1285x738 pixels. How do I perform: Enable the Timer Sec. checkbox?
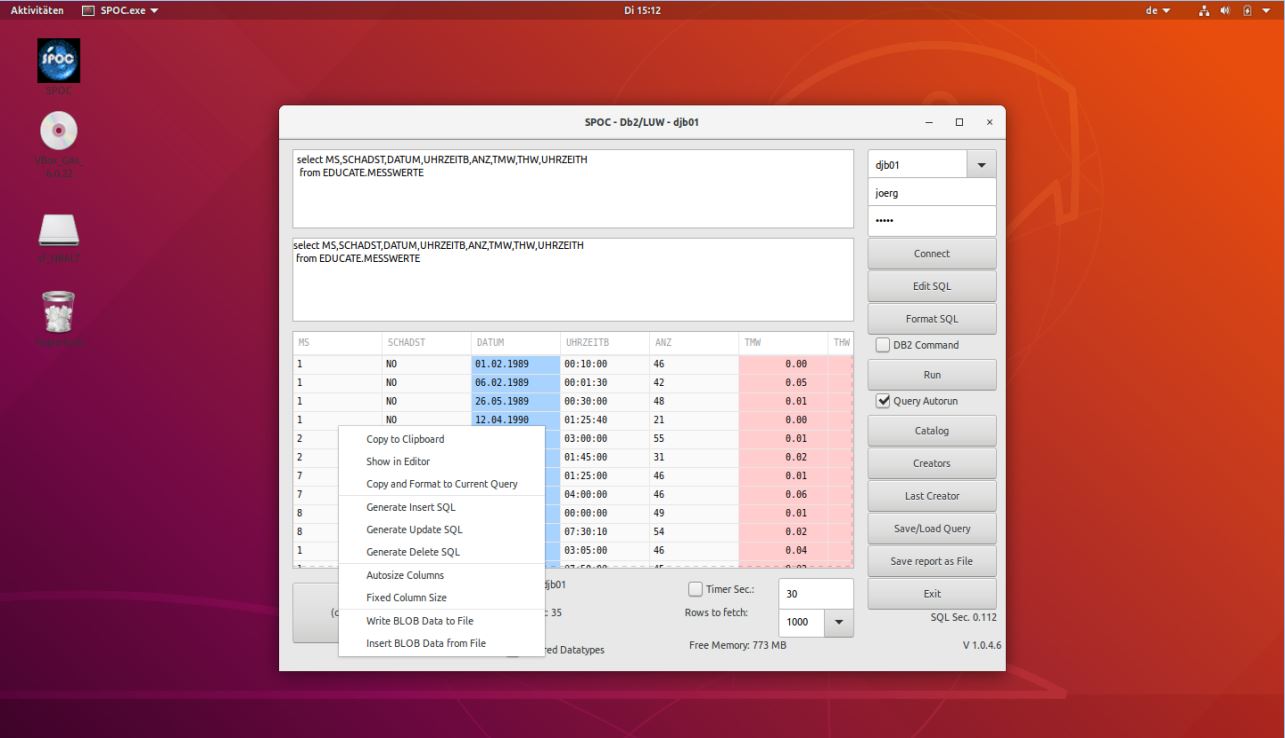pos(694,589)
